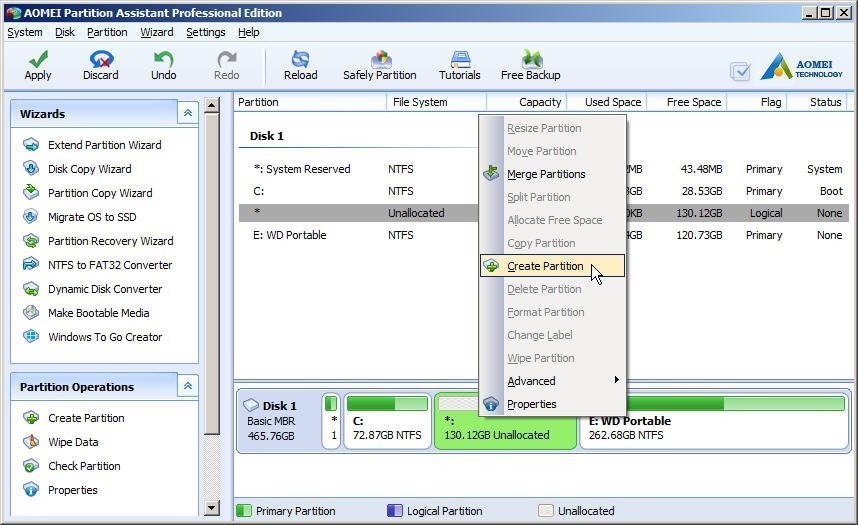858x525 pixels.
Task: Click the Unallocated legend swatch
Action: pyautogui.click(x=546, y=511)
